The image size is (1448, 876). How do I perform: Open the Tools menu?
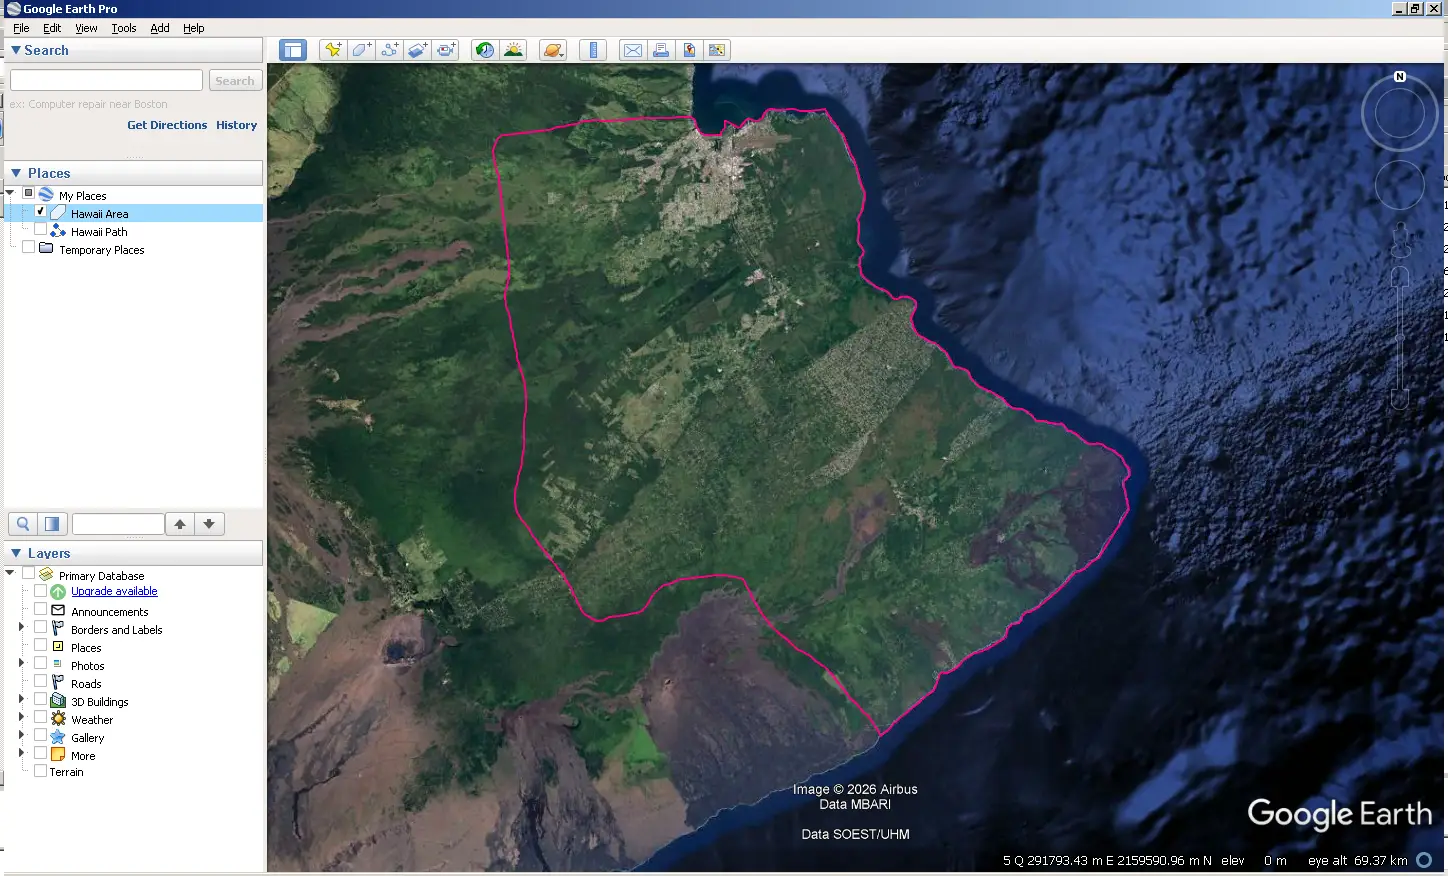[x=124, y=28]
